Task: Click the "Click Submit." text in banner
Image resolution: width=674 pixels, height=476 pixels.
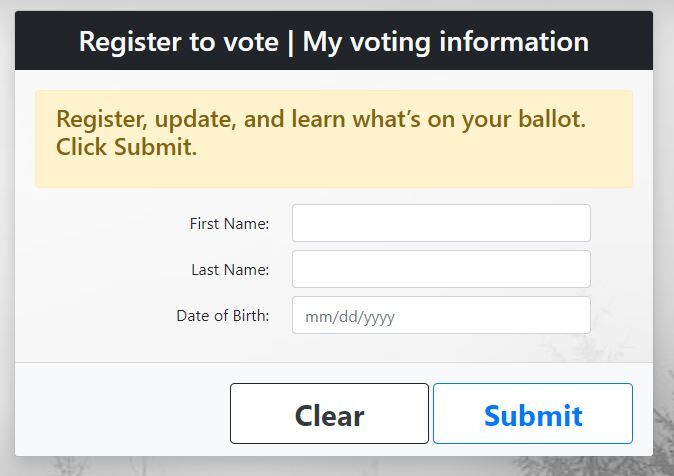Action: (x=126, y=148)
